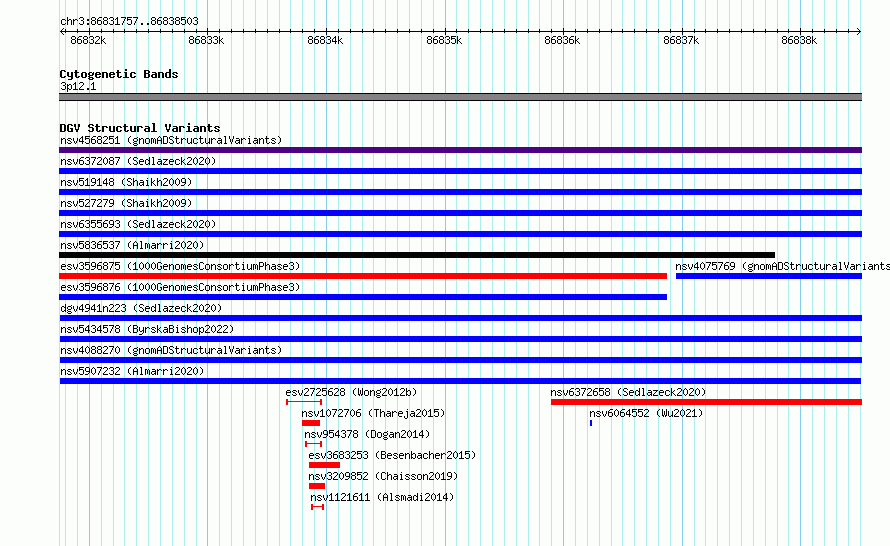Click the 86834k ruler tick label
Viewport: 890px width, 546px height.
(x=325, y=40)
